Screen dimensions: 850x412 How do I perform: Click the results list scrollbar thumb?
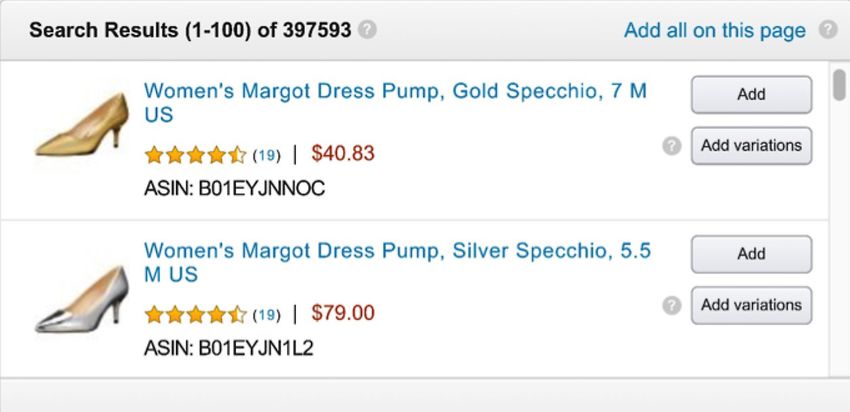pos(839,84)
